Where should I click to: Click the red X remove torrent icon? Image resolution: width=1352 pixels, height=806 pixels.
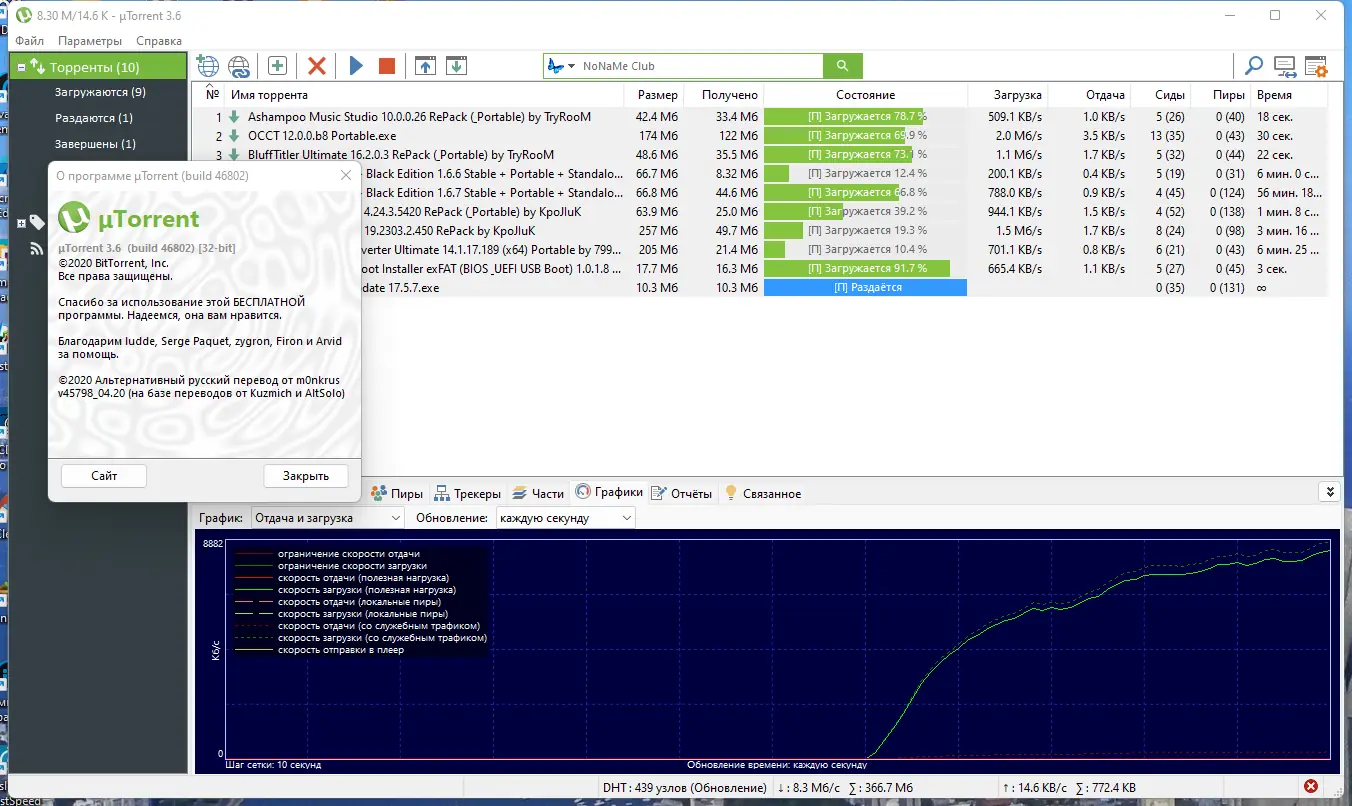(x=317, y=66)
